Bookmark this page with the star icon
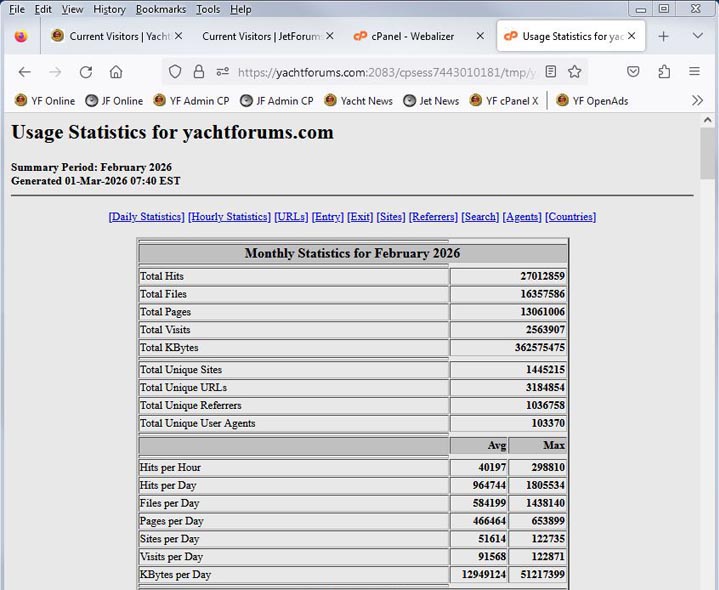This screenshot has height=590, width=719. 575,72
